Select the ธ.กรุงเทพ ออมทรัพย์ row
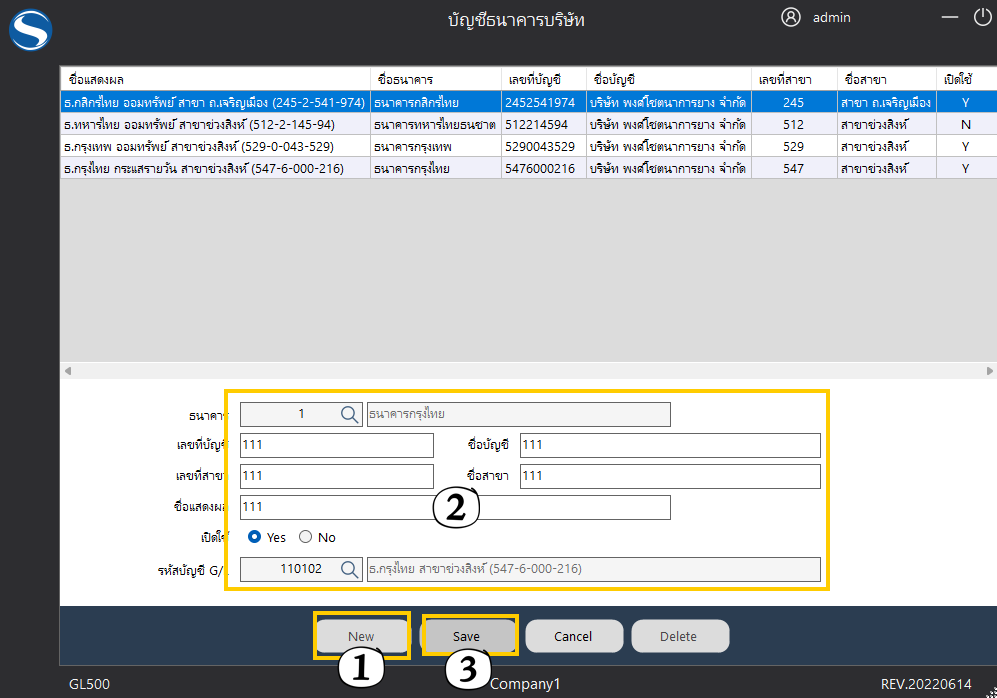The height and width of the screenshot is (698, 997). [x=215, y=146]
